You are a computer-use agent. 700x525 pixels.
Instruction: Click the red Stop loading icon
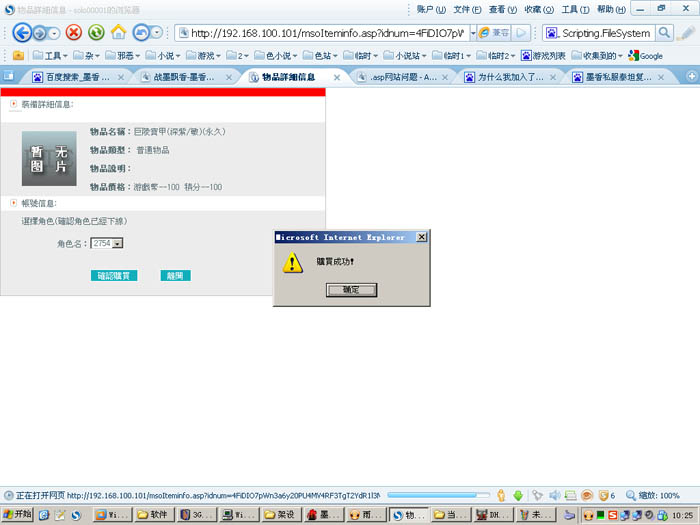[74, 33]
